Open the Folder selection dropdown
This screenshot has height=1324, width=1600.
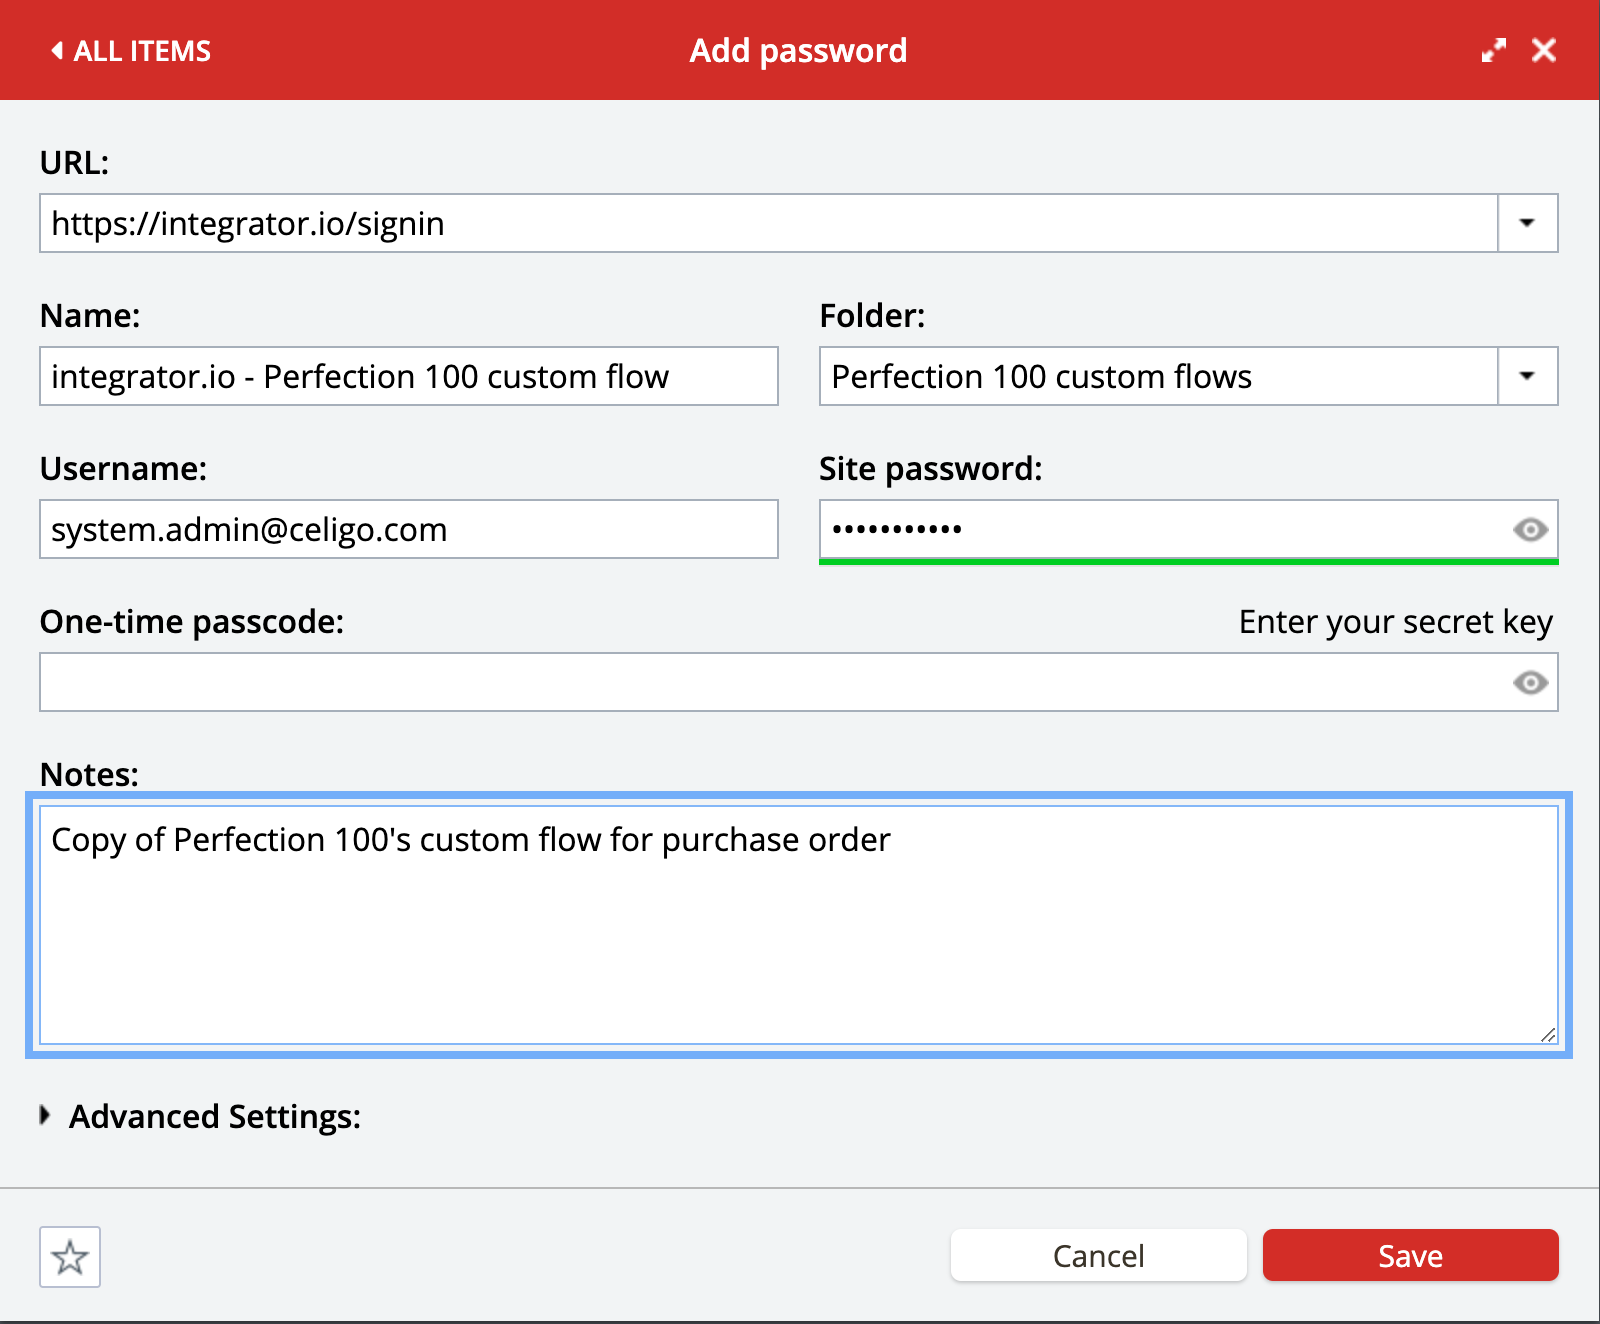pos(1527,376)
